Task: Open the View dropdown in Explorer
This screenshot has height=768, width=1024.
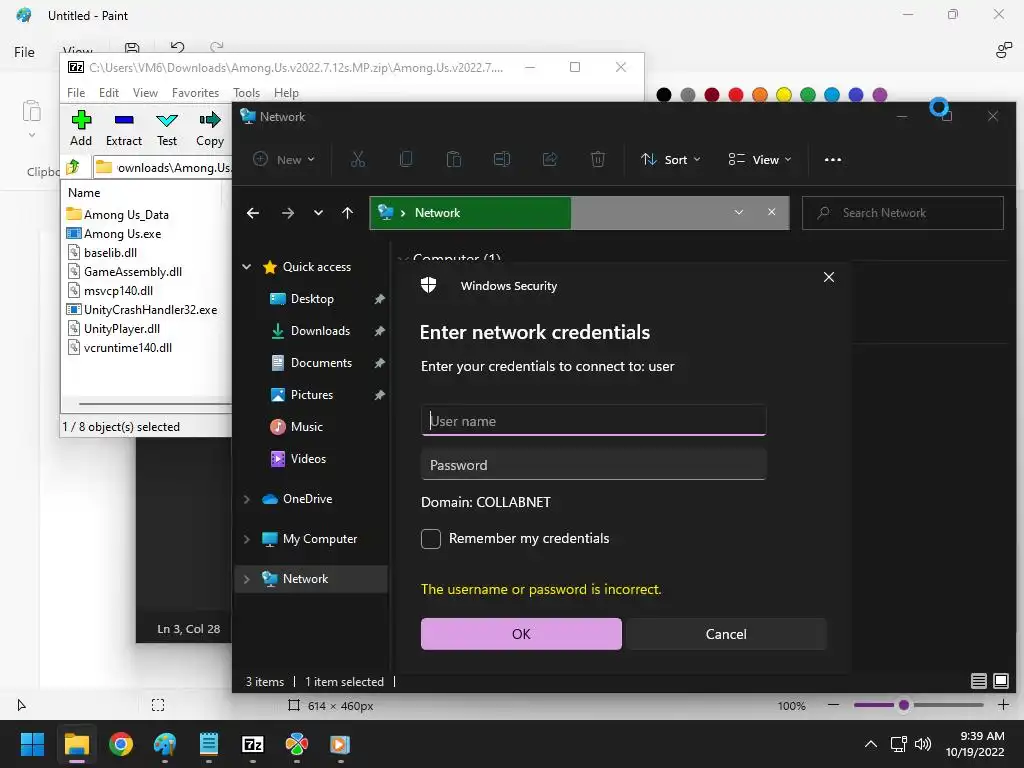Action: (760, 159)
